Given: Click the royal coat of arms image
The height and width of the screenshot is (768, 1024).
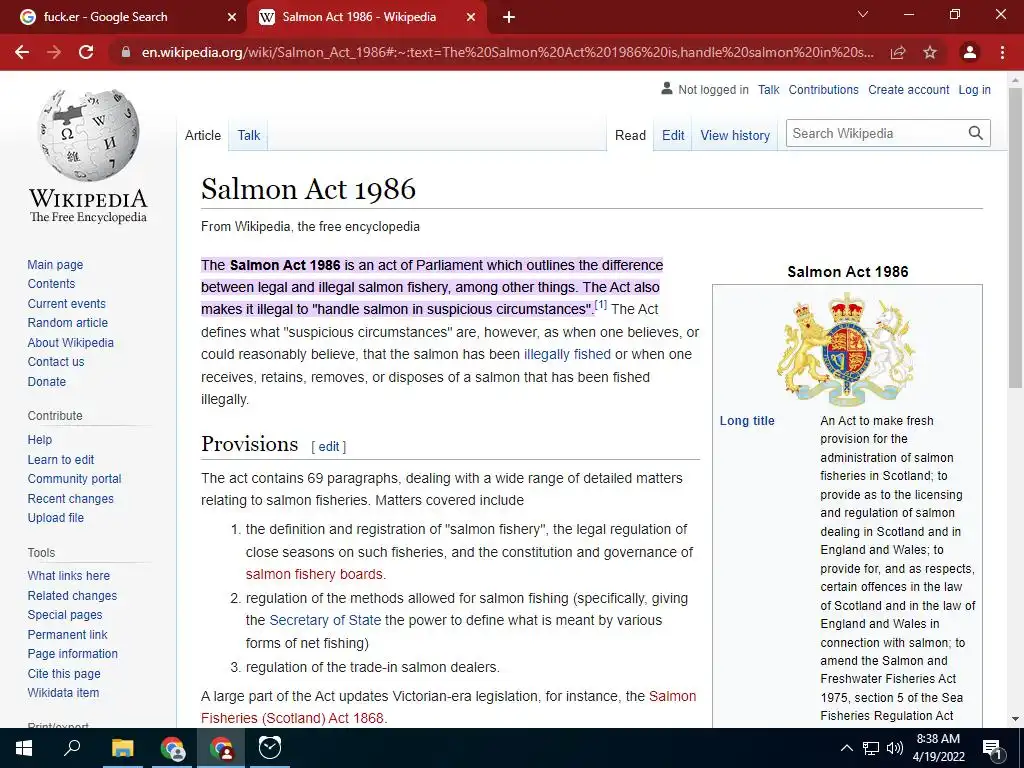Looking at the screenshot, I should pyautogui.click(x=846, y=349).
